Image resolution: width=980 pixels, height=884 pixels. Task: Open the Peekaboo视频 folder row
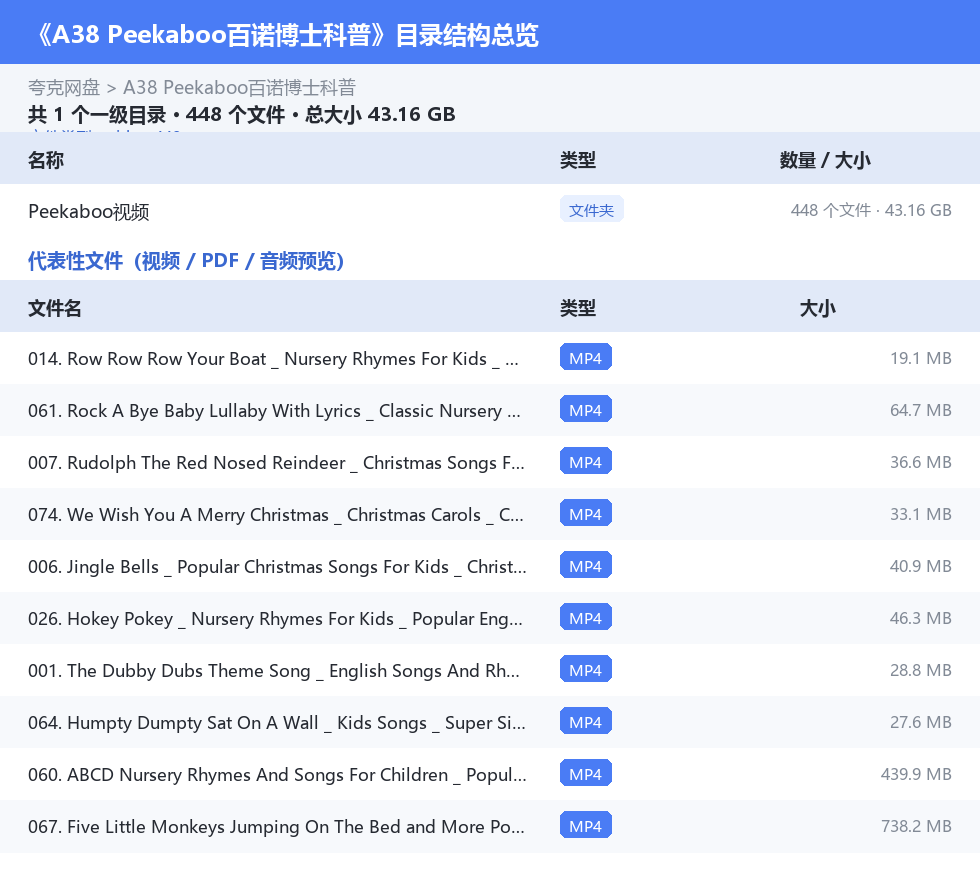pyautogui.click(x=490, y=211)
